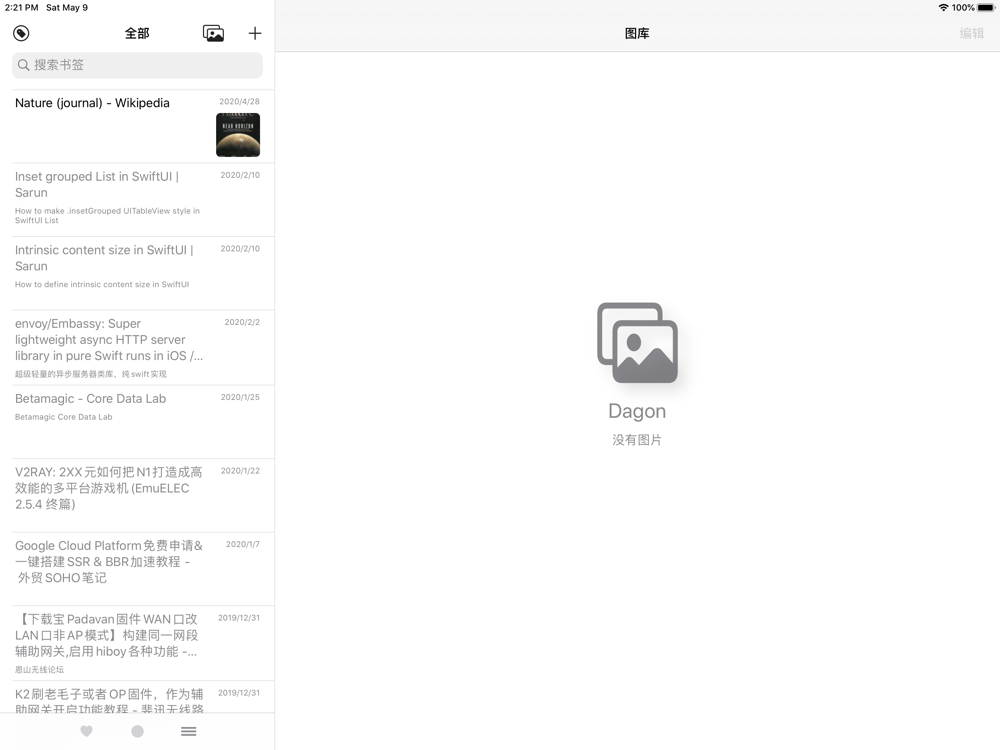Click the 2020/4/28 date label
1000x750 pixels.
click(x=239, y=101)
